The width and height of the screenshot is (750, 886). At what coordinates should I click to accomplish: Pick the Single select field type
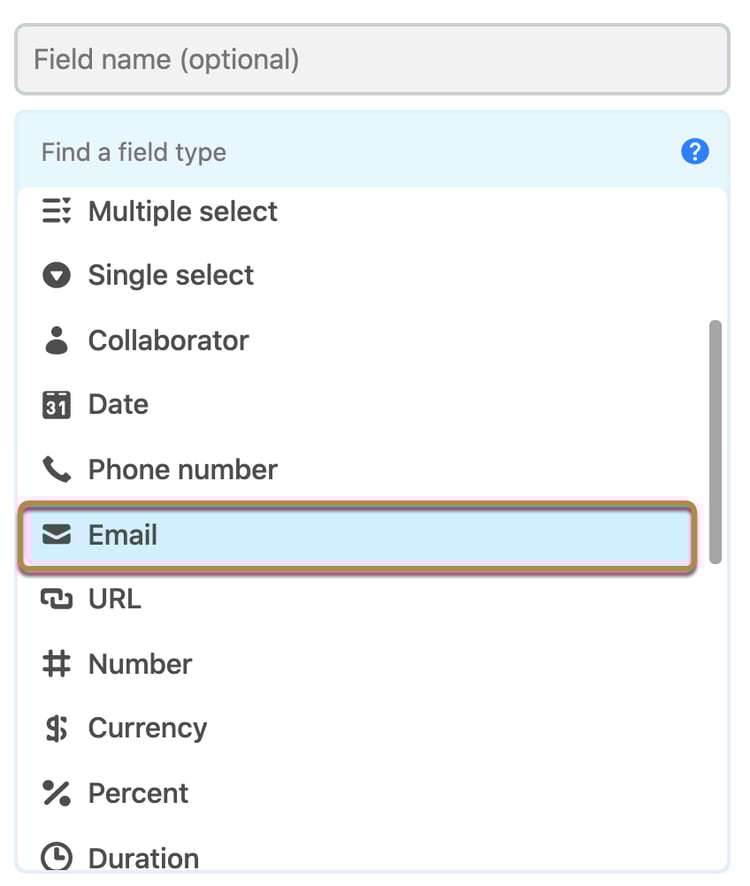(x=171, y=275)
